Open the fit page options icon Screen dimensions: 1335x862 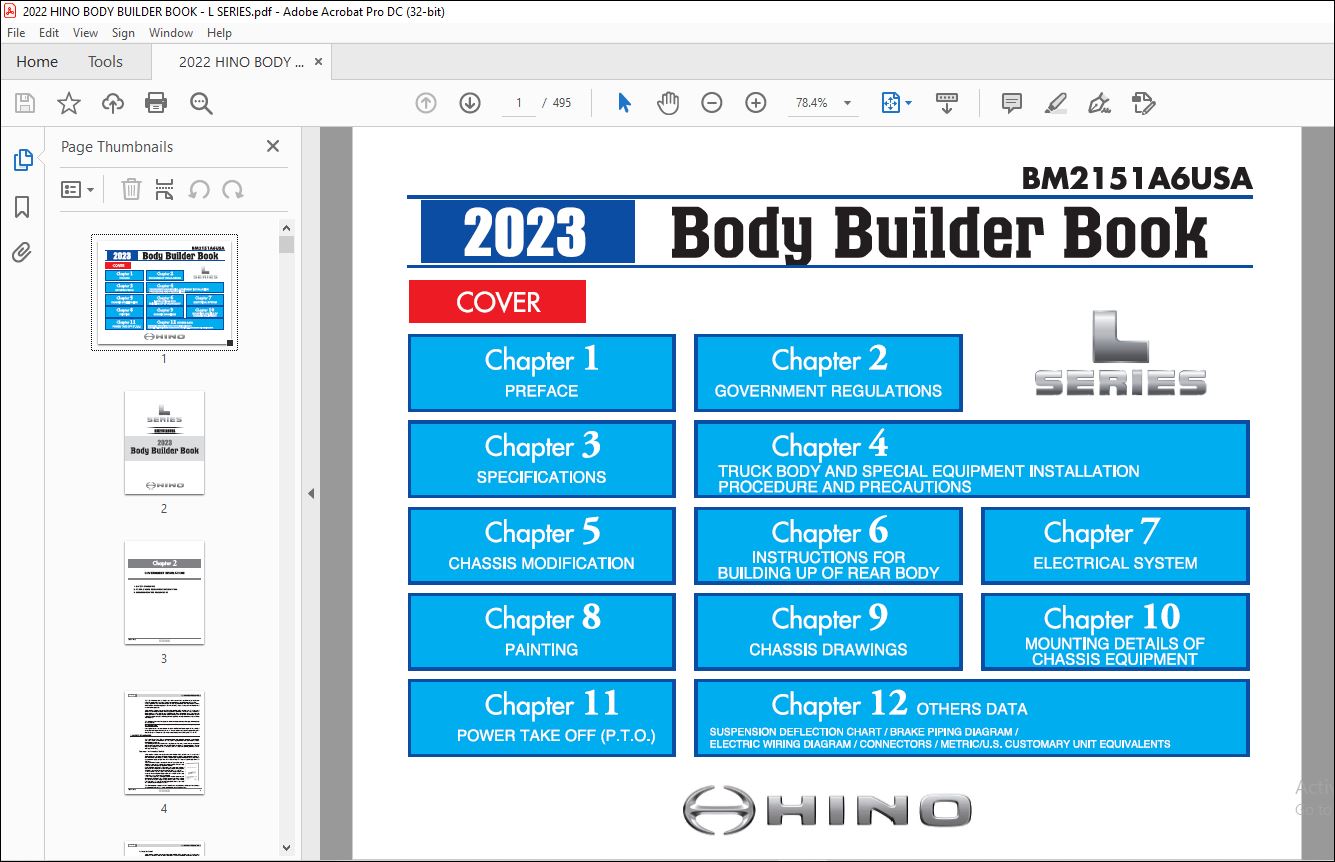tap(895, 103)
